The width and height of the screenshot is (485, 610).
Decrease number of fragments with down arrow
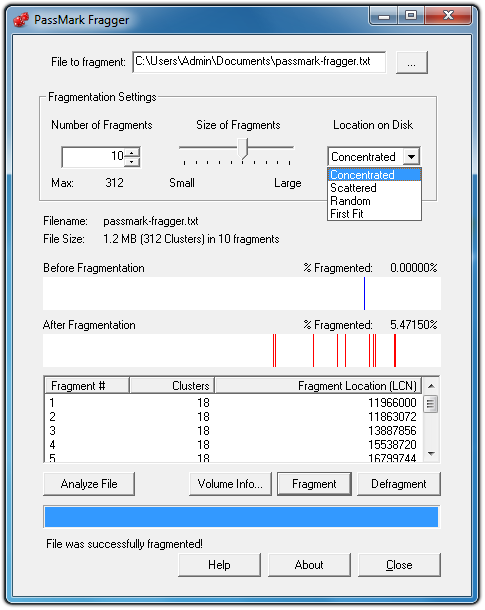point(132,162)
